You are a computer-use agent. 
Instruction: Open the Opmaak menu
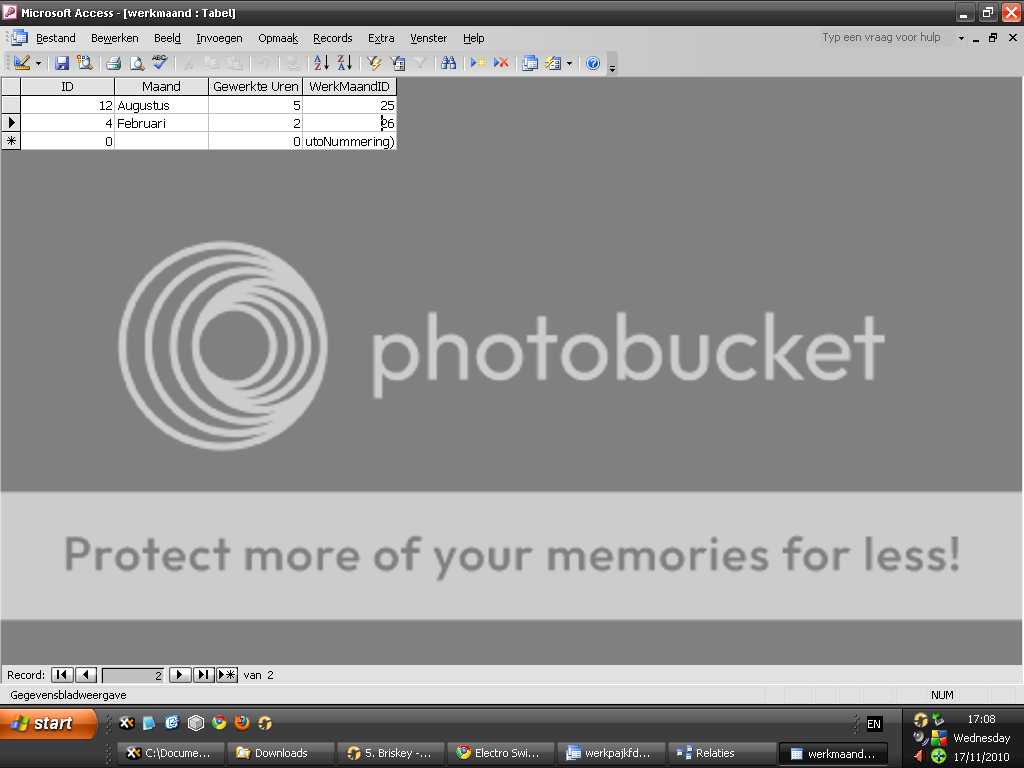(278, 38)
